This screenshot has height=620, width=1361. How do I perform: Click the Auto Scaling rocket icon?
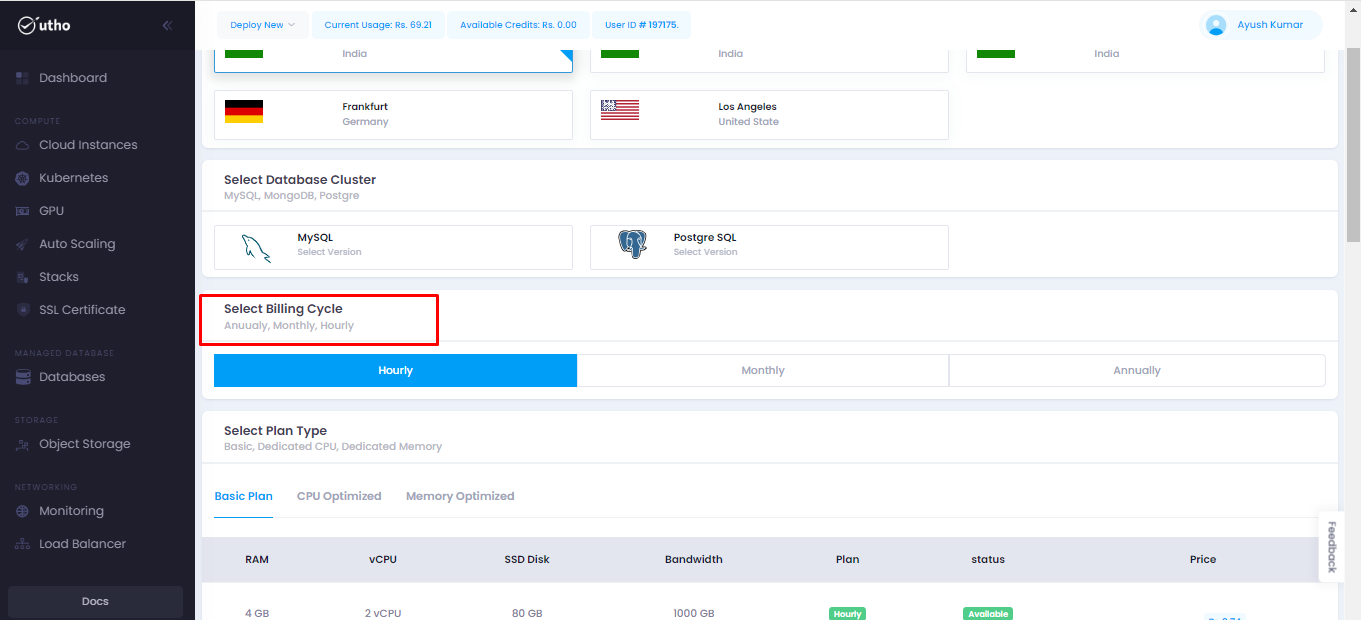pos(22,244)
